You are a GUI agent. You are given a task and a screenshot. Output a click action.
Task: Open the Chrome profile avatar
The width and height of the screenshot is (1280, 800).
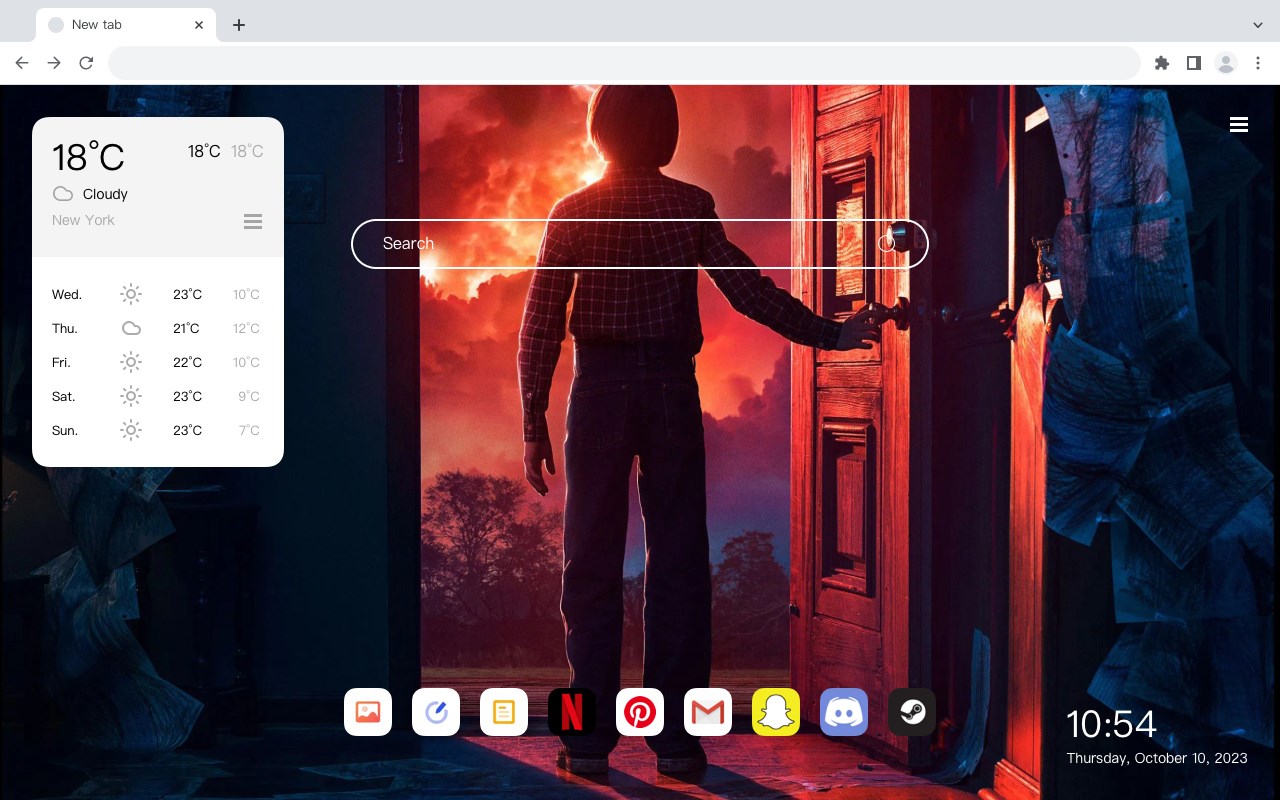tap(1226, 63)
